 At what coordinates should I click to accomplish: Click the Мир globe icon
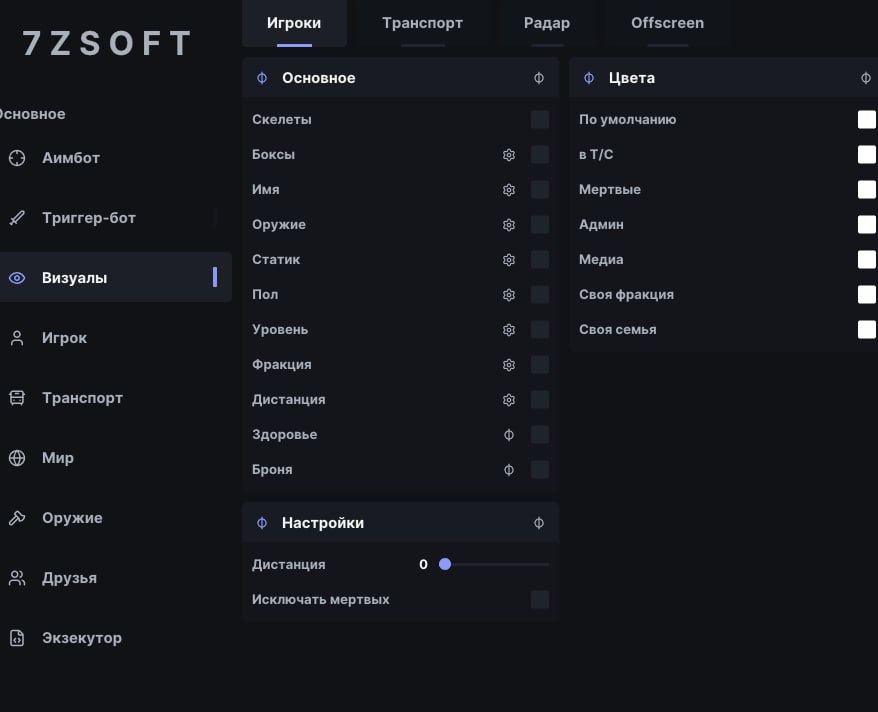click(x=17, y=458)
